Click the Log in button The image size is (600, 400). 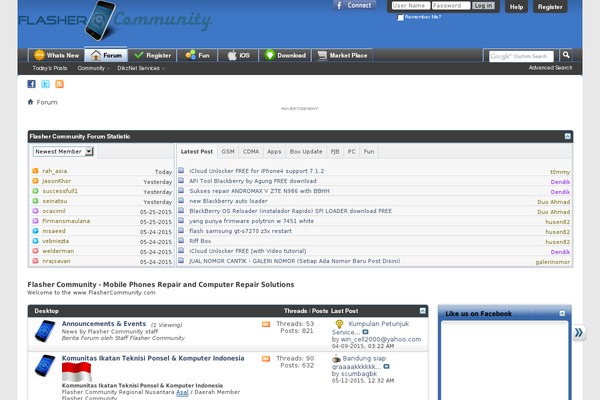click(483, 5)
